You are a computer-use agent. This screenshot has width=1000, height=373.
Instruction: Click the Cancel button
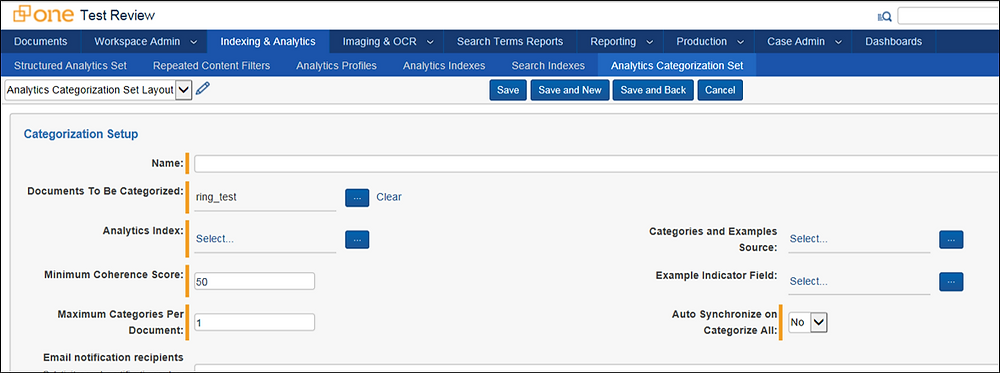tap(720, 90)
